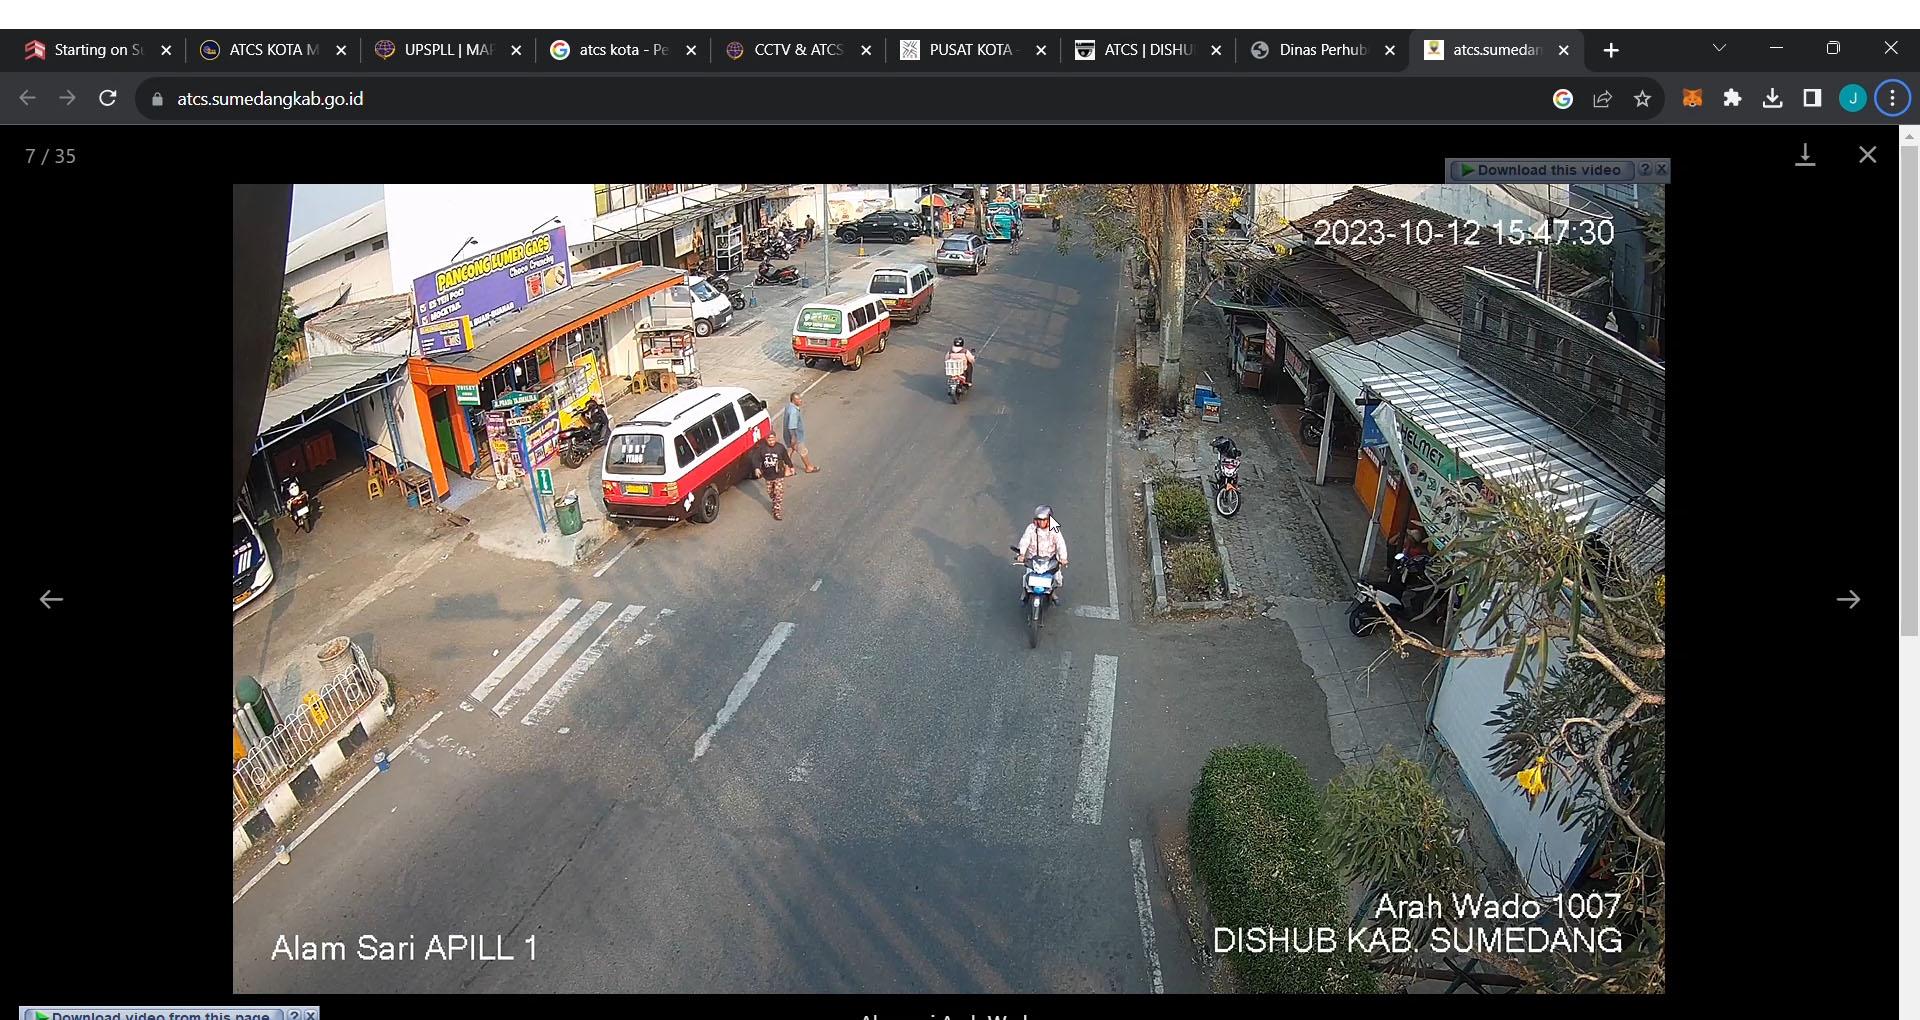Open the Extensions puzzle menu
1920x1020 pixels.
1733,98
